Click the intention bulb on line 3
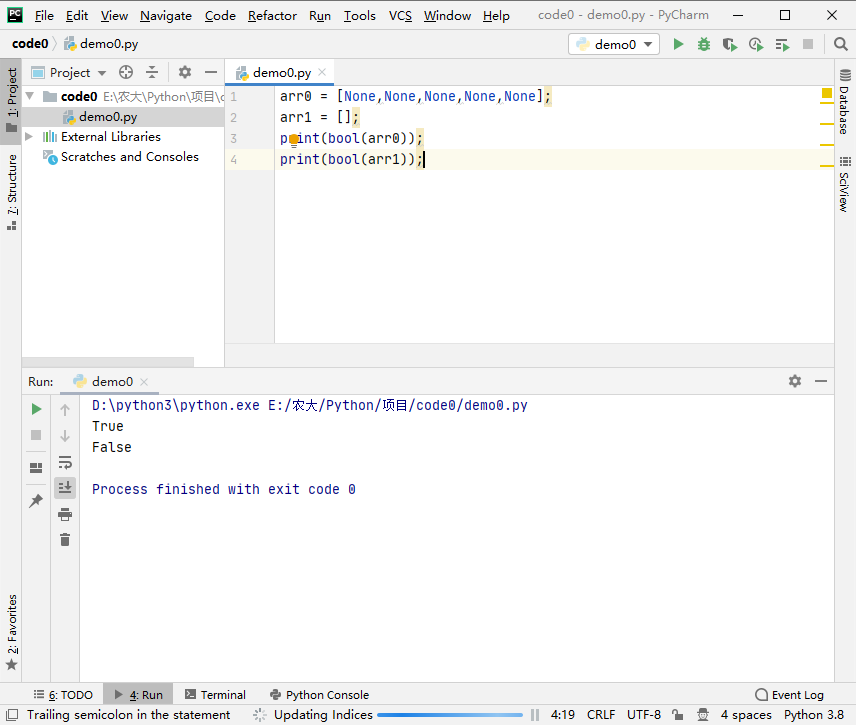The image size is (856, 725). pos(294,140)
